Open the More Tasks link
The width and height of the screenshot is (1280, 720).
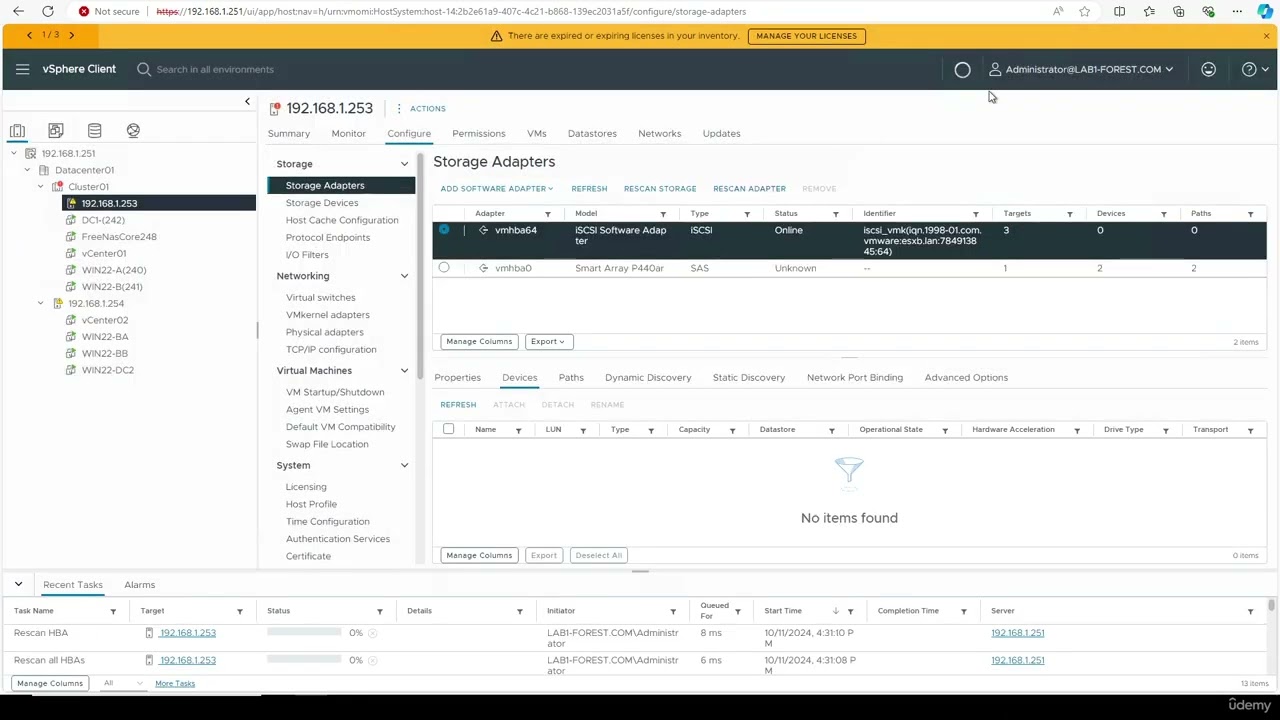tap(175, 684)
